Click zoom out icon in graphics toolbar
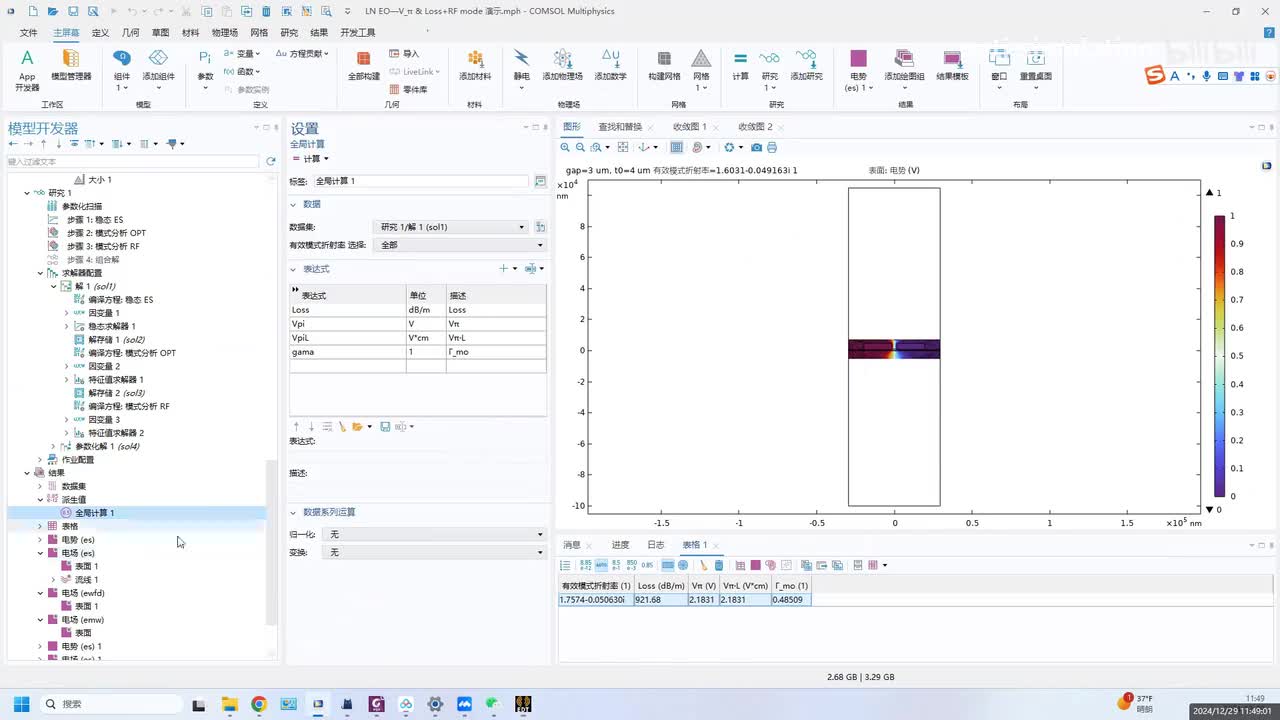Image resolution: width=1280 pixels, height=720 pixels. pyautogui.click(x=581, y=147)
